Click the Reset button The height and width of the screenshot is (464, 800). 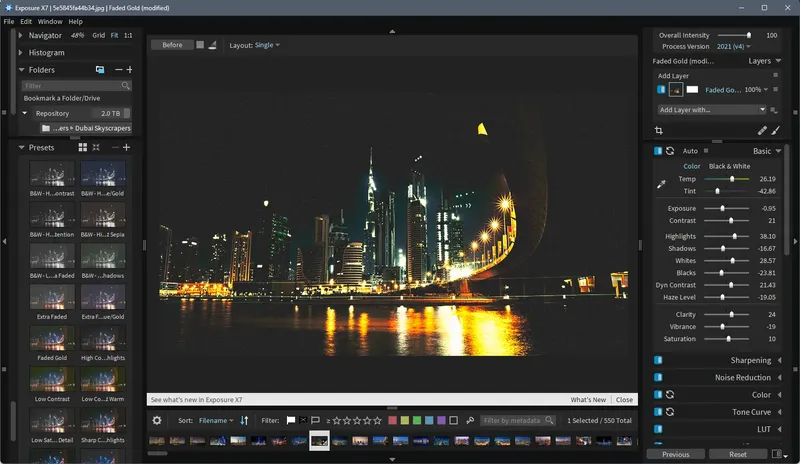(x=738, y=454)
